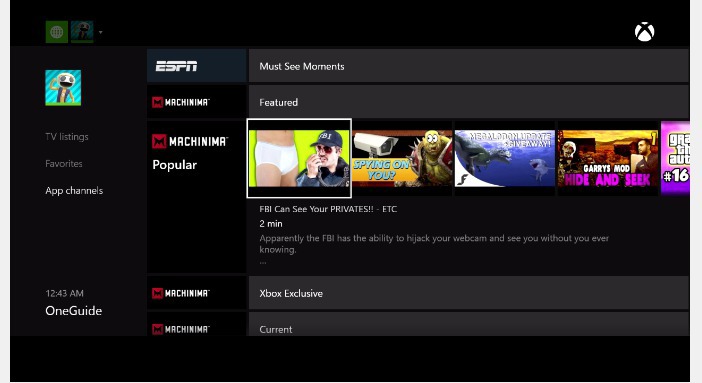This screenshot has width=702, height=383.
Task: Expand the Xbox Exclusive row
Action: [x=468, y=293]
